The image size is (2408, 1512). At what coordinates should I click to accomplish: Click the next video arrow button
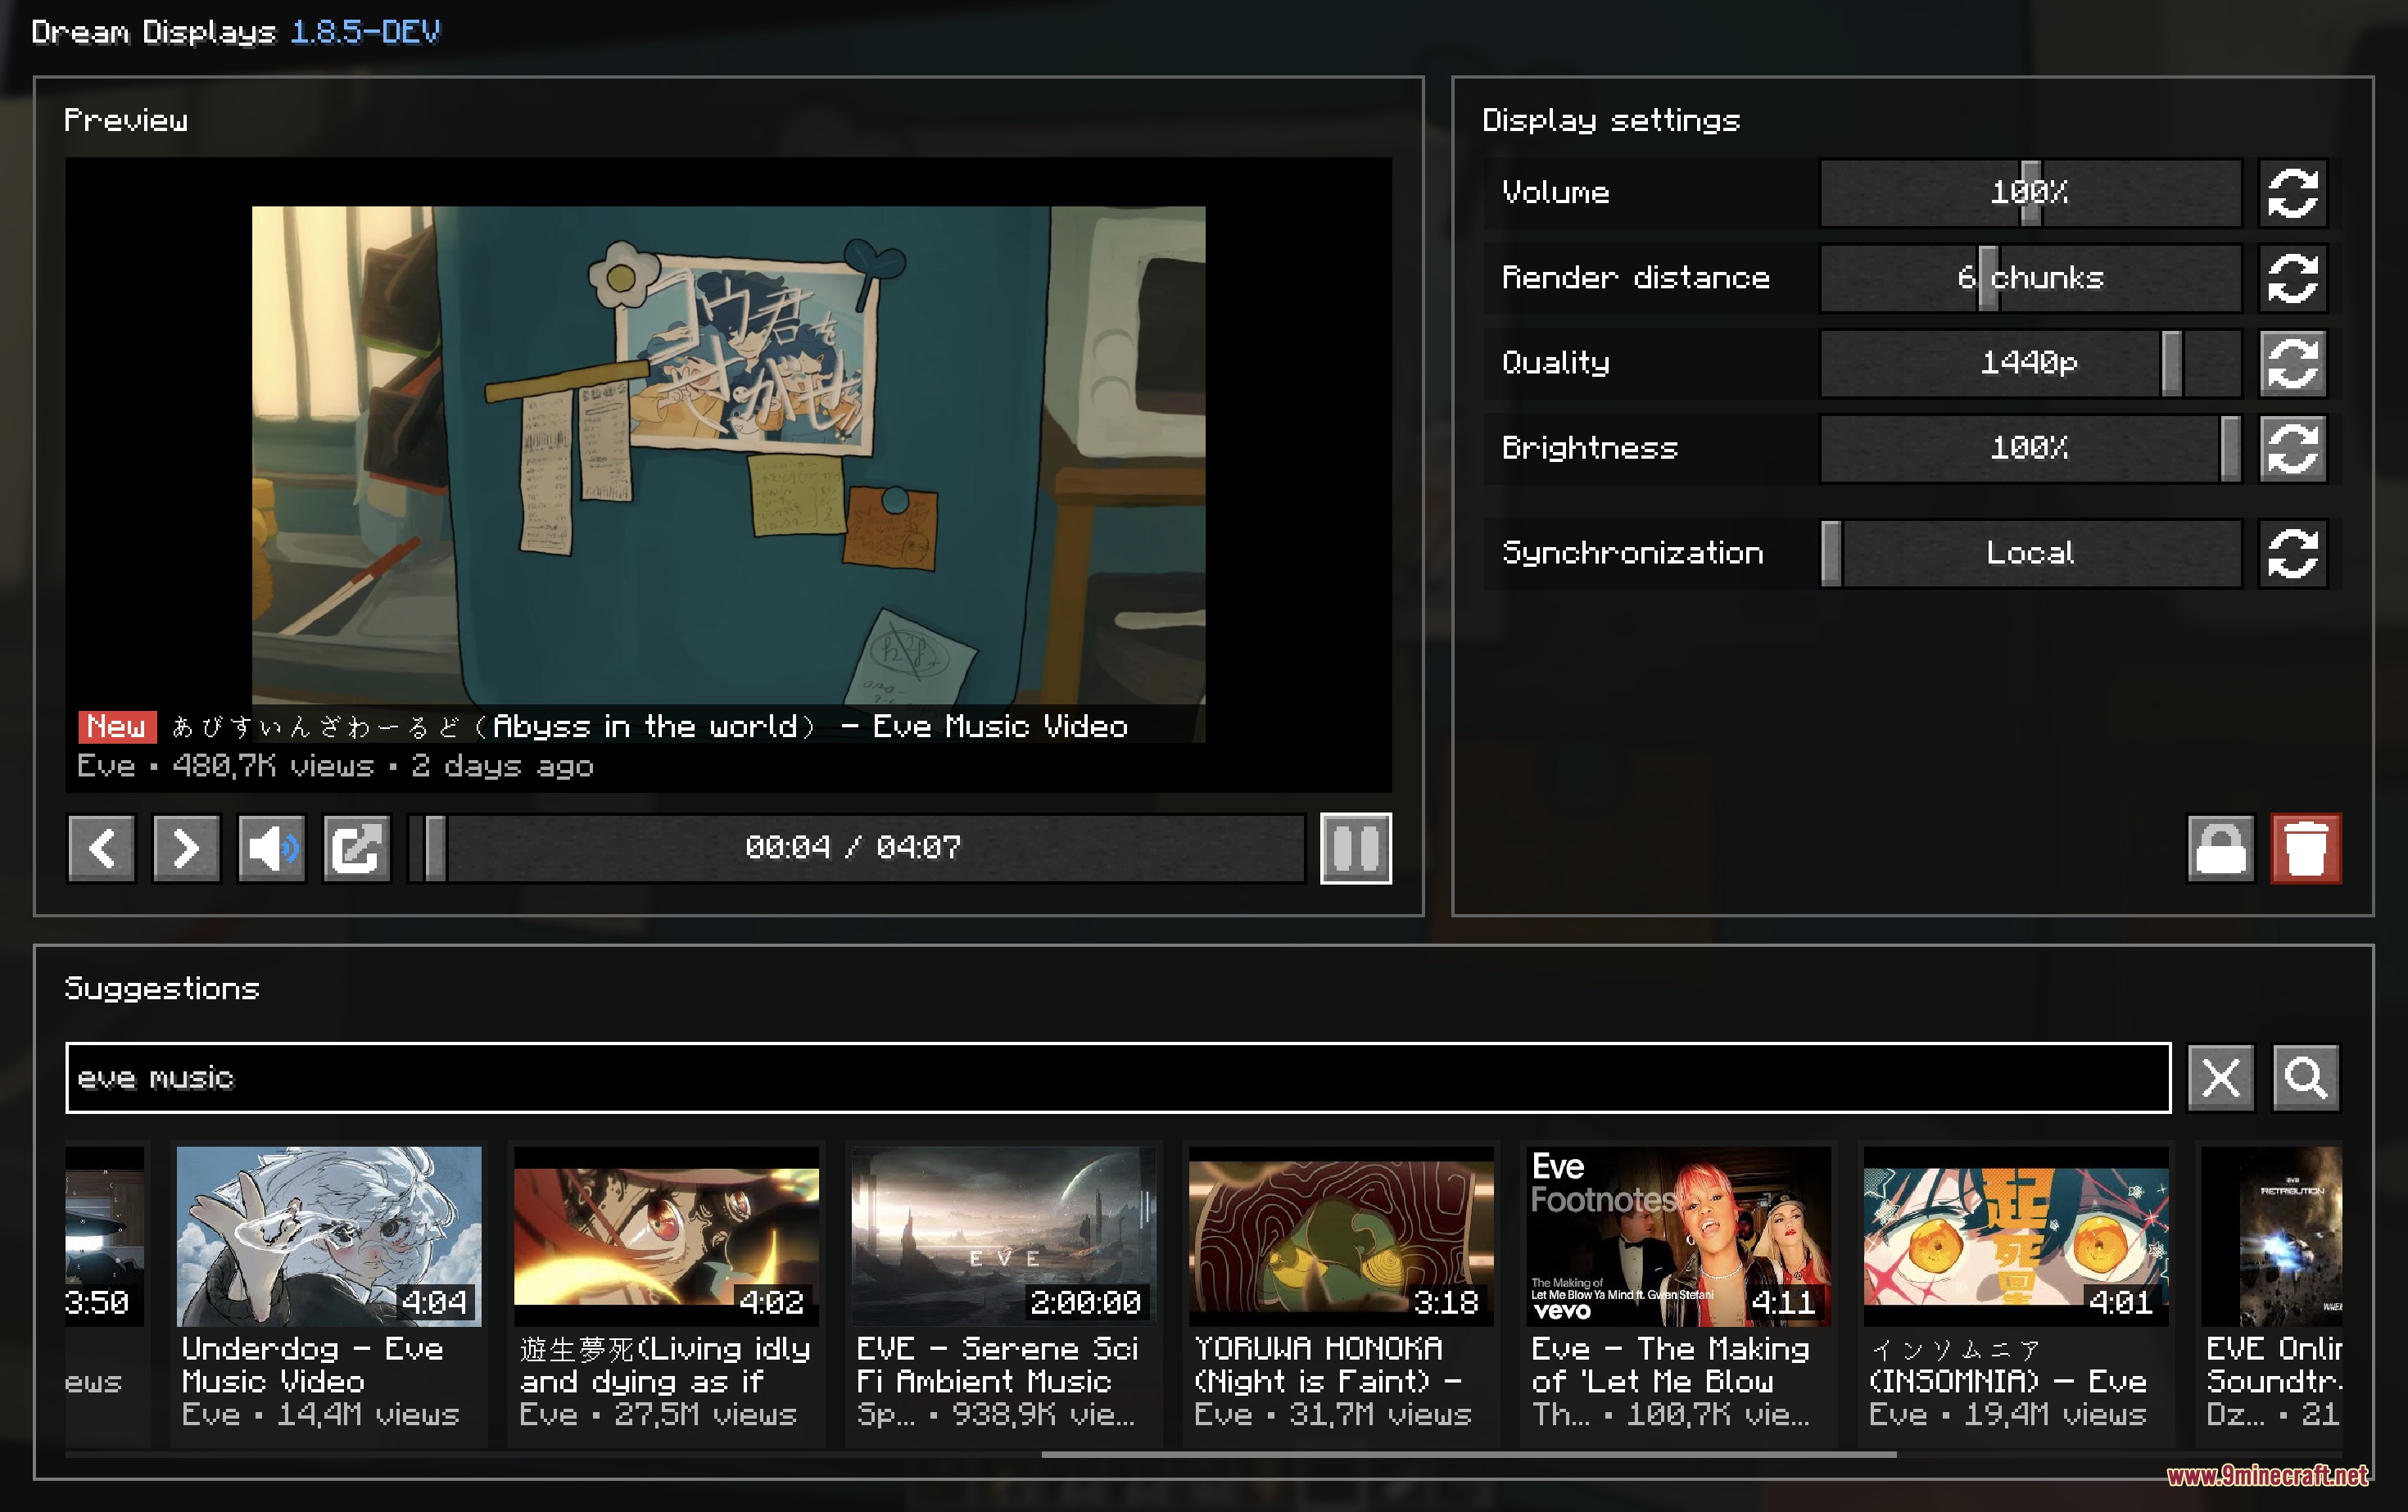[x=186, y=849]
